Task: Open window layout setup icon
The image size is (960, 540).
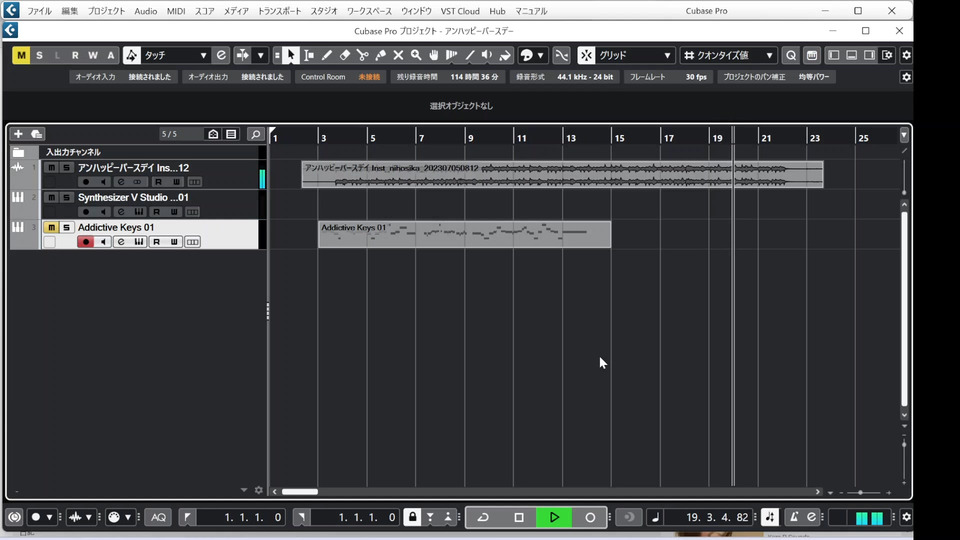Action: (887, 55)
